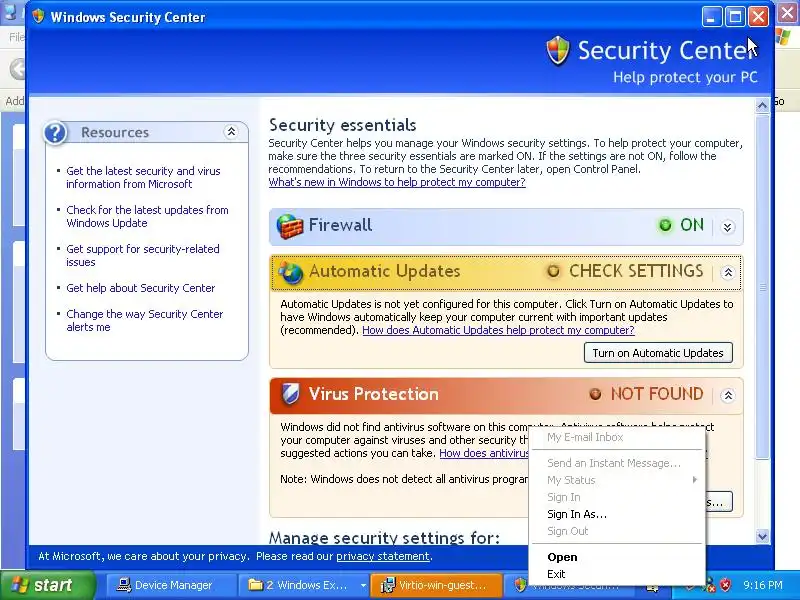The height and width of the screenshot is (600, 800).
Task: Click 'Get the latest security and virus information' link
Action: coord(143,178)
